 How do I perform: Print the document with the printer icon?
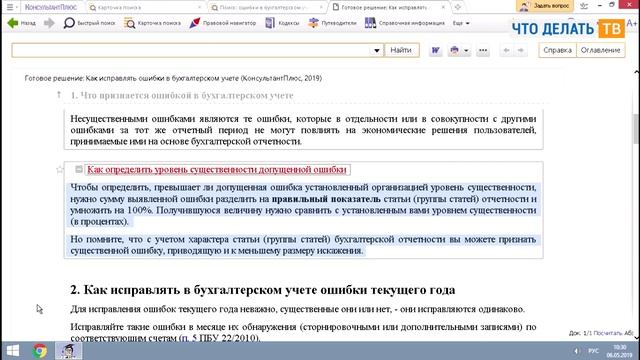(454, 50)
